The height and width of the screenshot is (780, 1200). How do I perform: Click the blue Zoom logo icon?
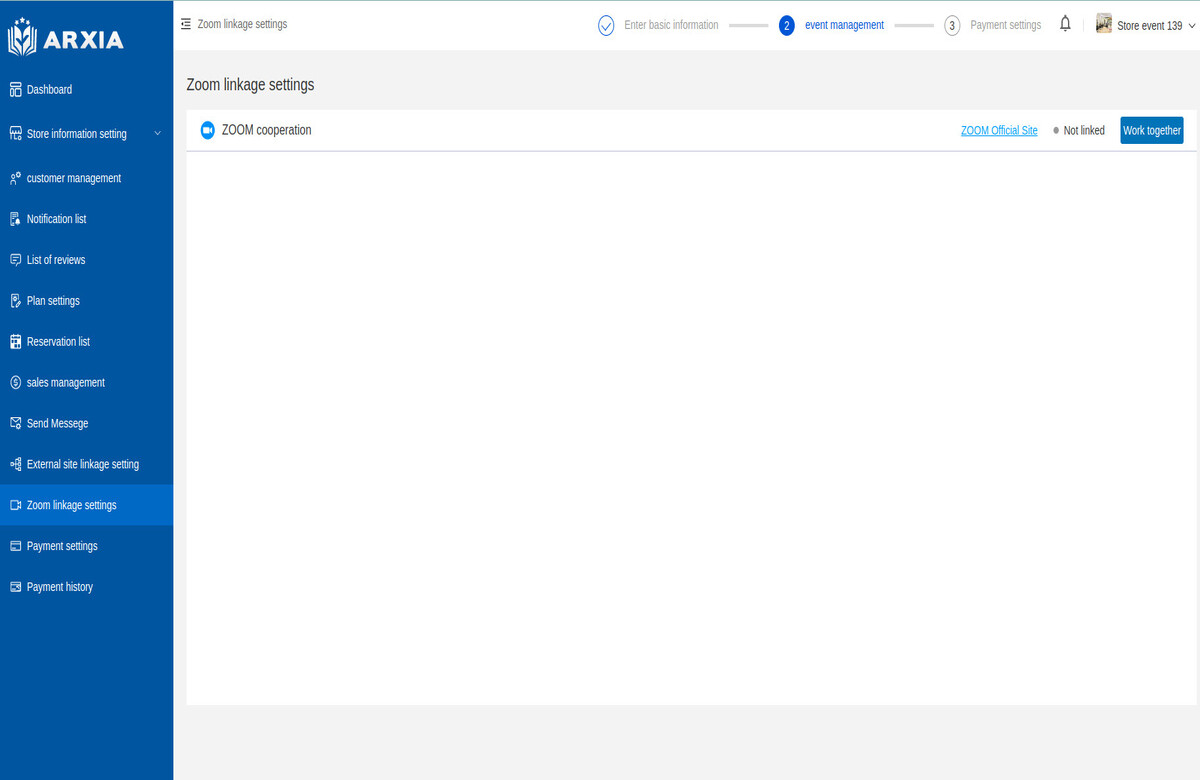[208, 131]
